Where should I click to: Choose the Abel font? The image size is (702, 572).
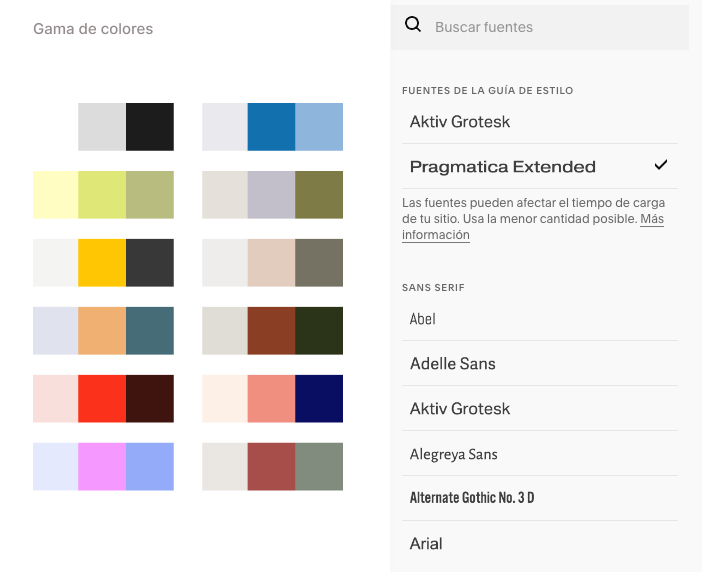540,319
